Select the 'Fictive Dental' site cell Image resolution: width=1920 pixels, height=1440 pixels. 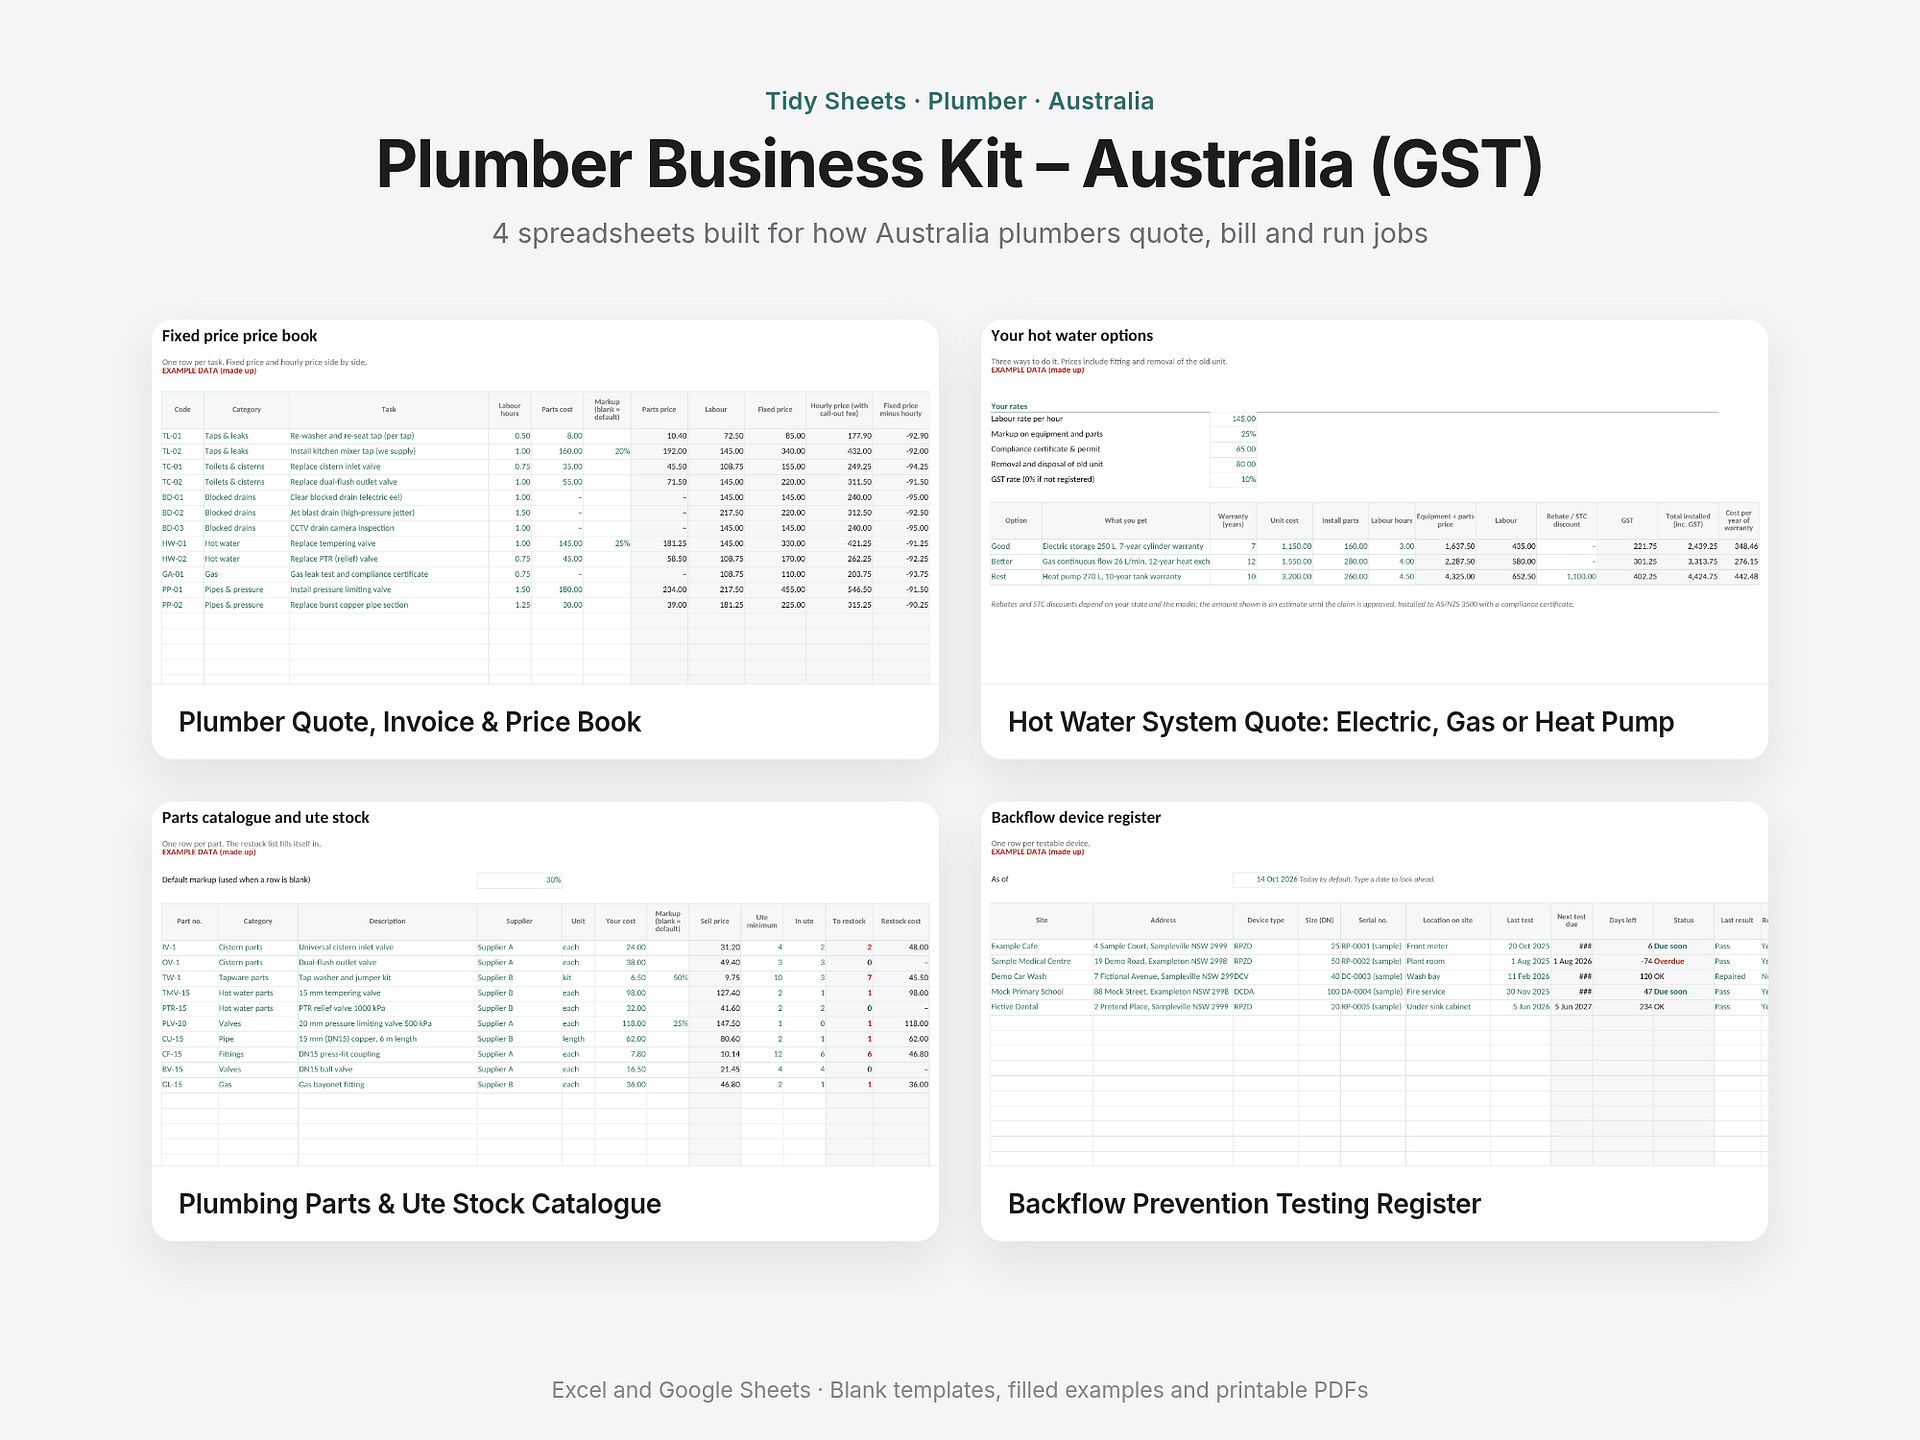point(1041,1007)
